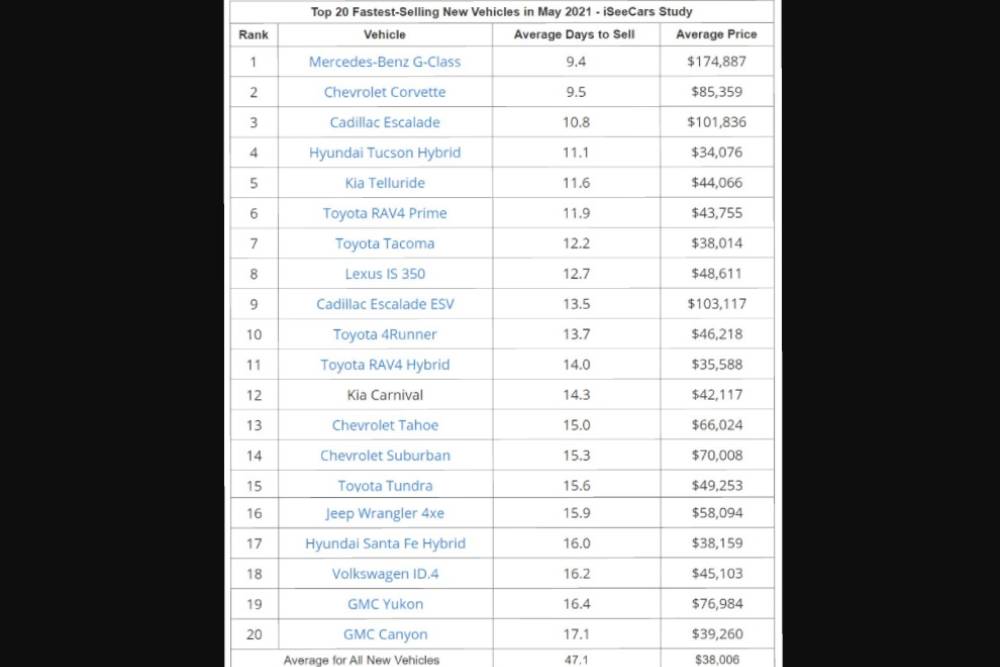1000x667 pixels.
Task: Select the Lexus IS 350 link
Action: tap(385, 273)
